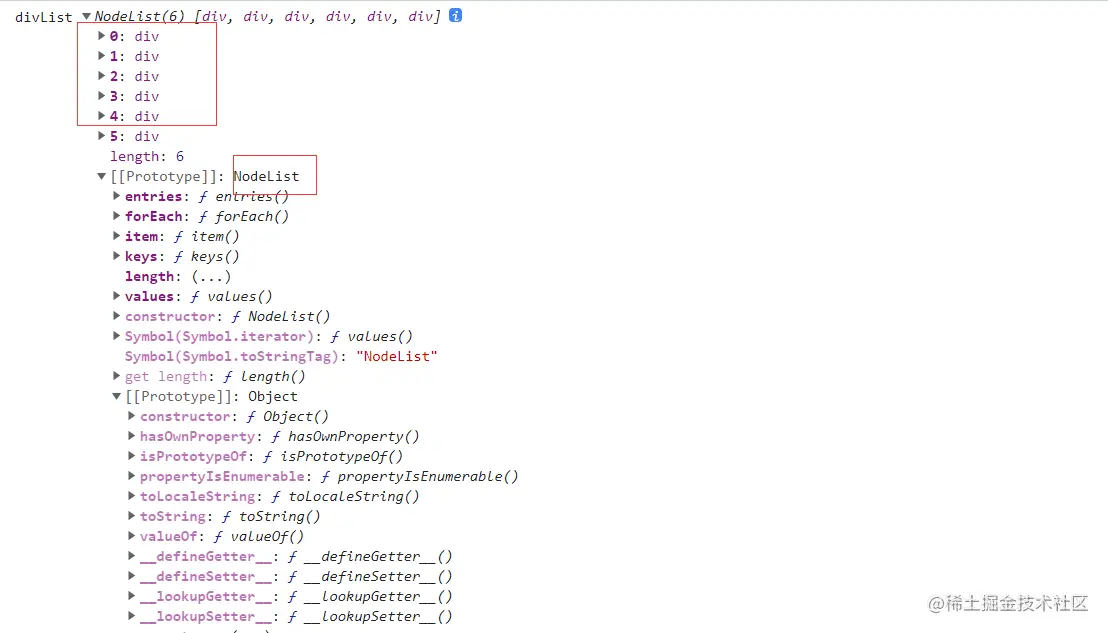Click the "NodeList" string value of toStringTag
The width and height of the screenshot is (1108, 633).
[396, 356]
